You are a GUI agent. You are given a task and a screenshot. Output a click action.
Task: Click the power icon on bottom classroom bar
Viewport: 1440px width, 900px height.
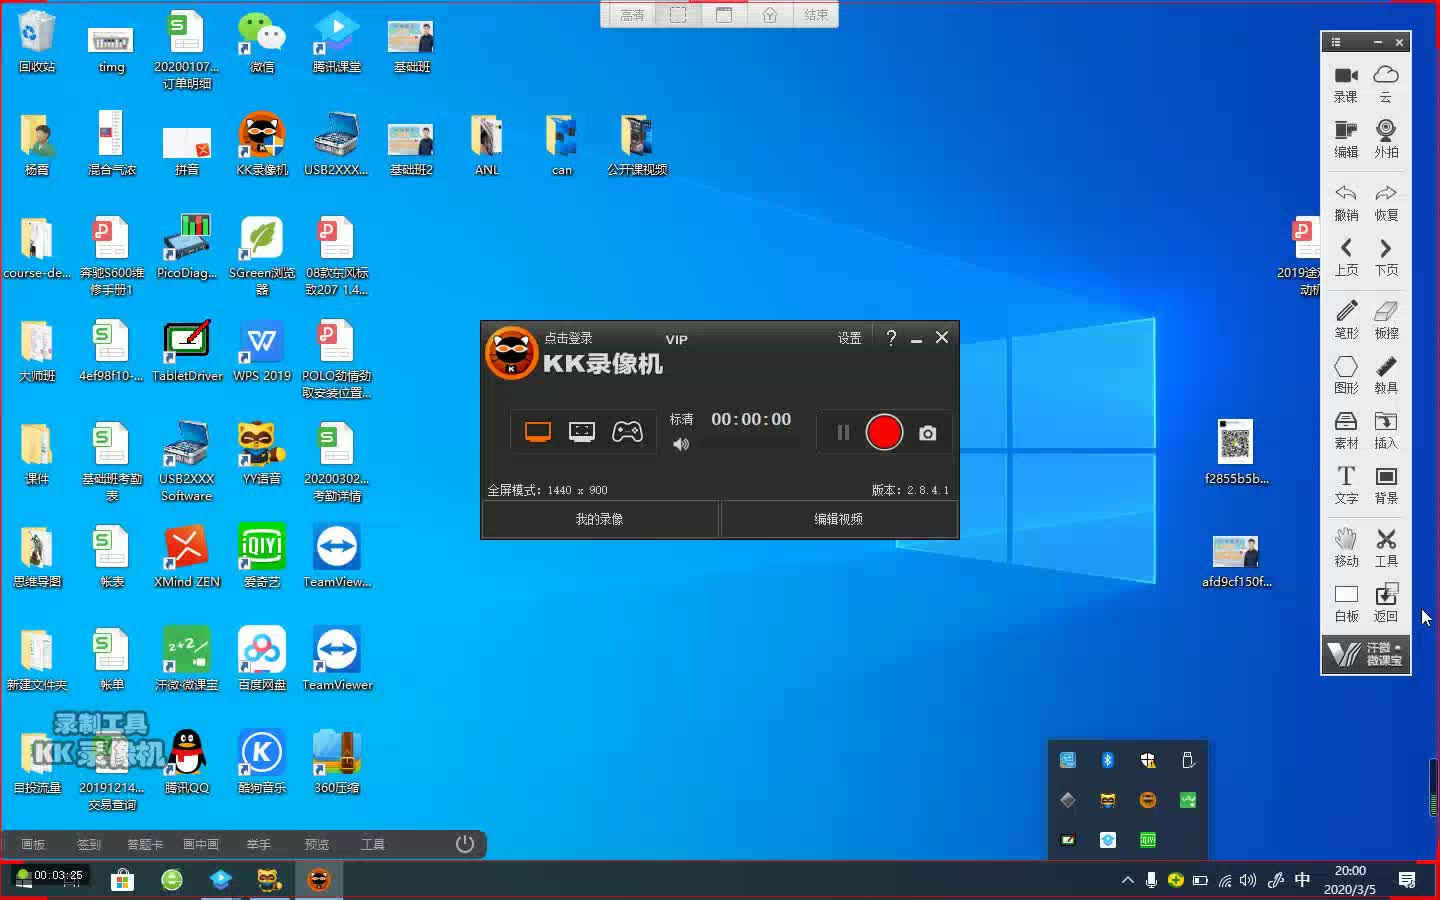coord(464,843)
